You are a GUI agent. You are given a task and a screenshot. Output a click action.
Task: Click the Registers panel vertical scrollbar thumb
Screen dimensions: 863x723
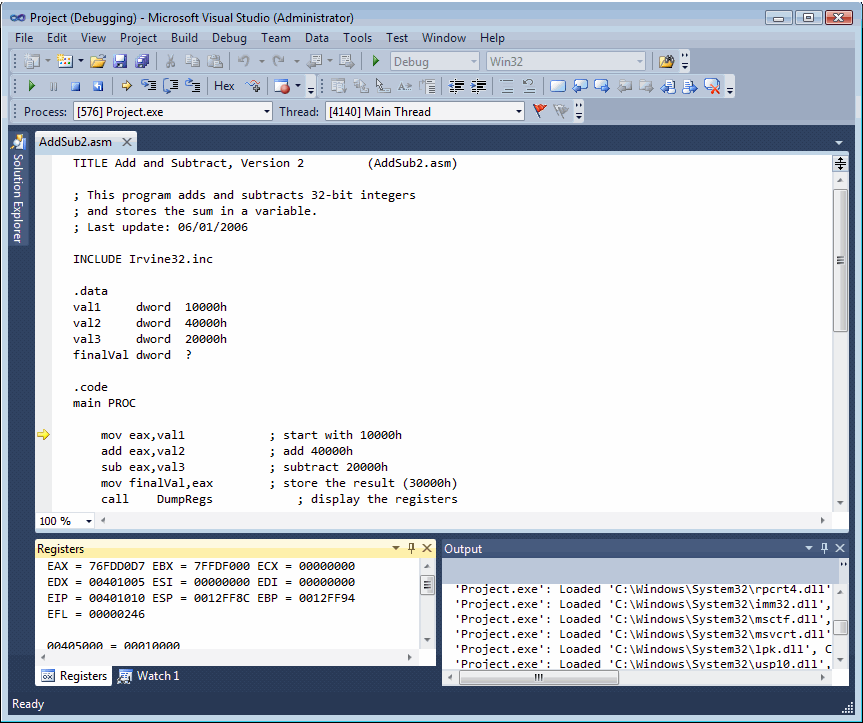pyautogui.click(x=427, y=584)
